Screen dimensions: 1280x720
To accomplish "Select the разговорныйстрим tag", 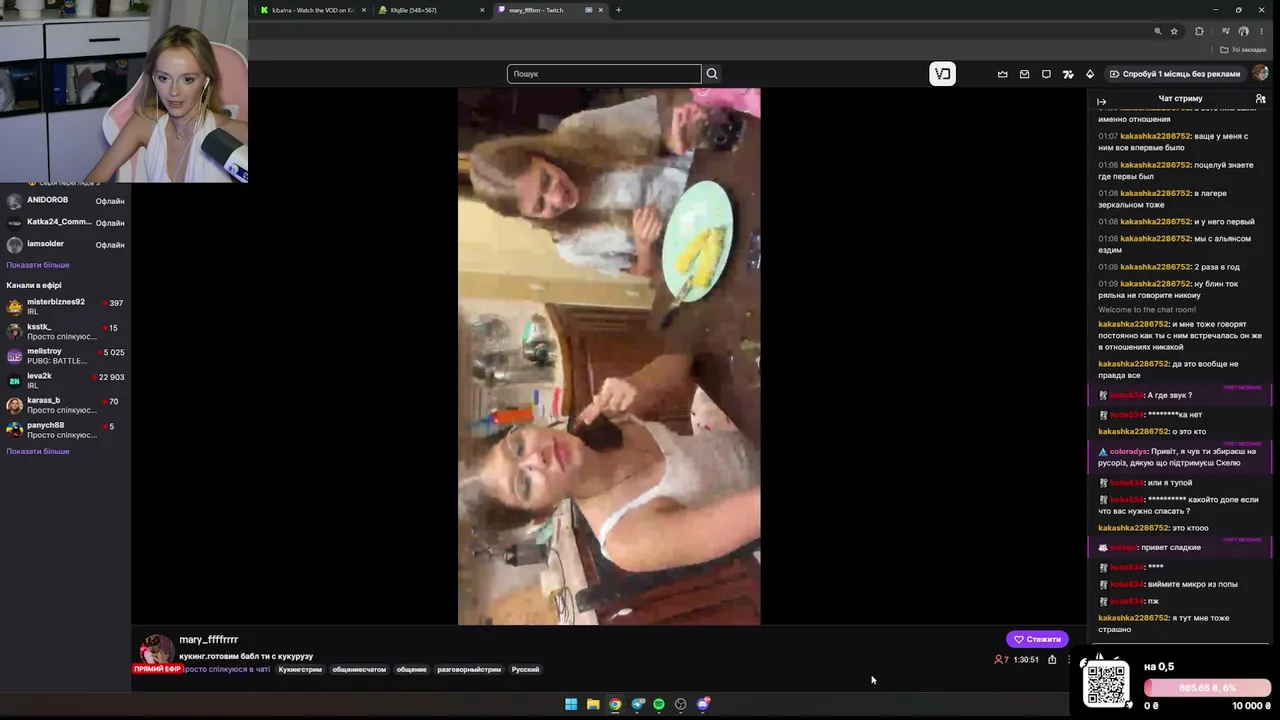I will click(469, 669).
